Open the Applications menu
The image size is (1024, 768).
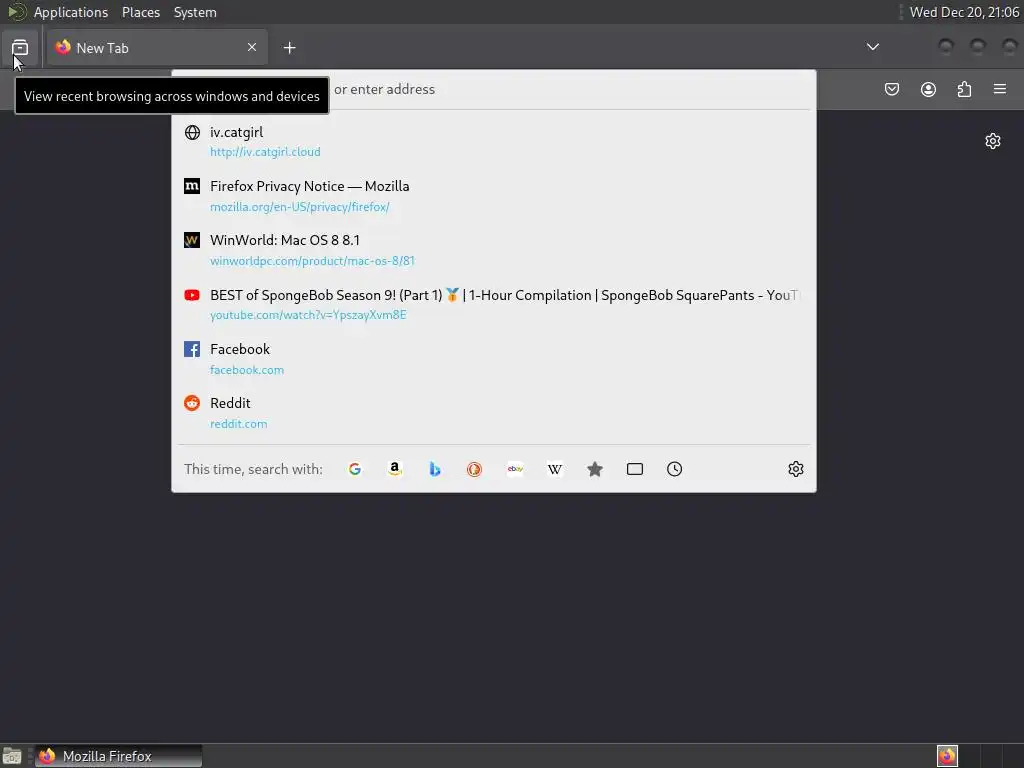(x=71, y=12)
